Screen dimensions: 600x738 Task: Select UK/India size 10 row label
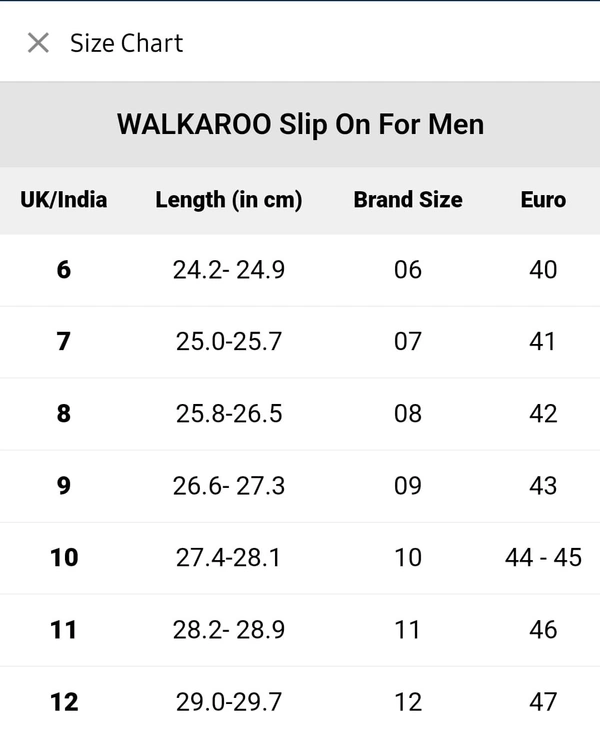(x=64, y=557)
